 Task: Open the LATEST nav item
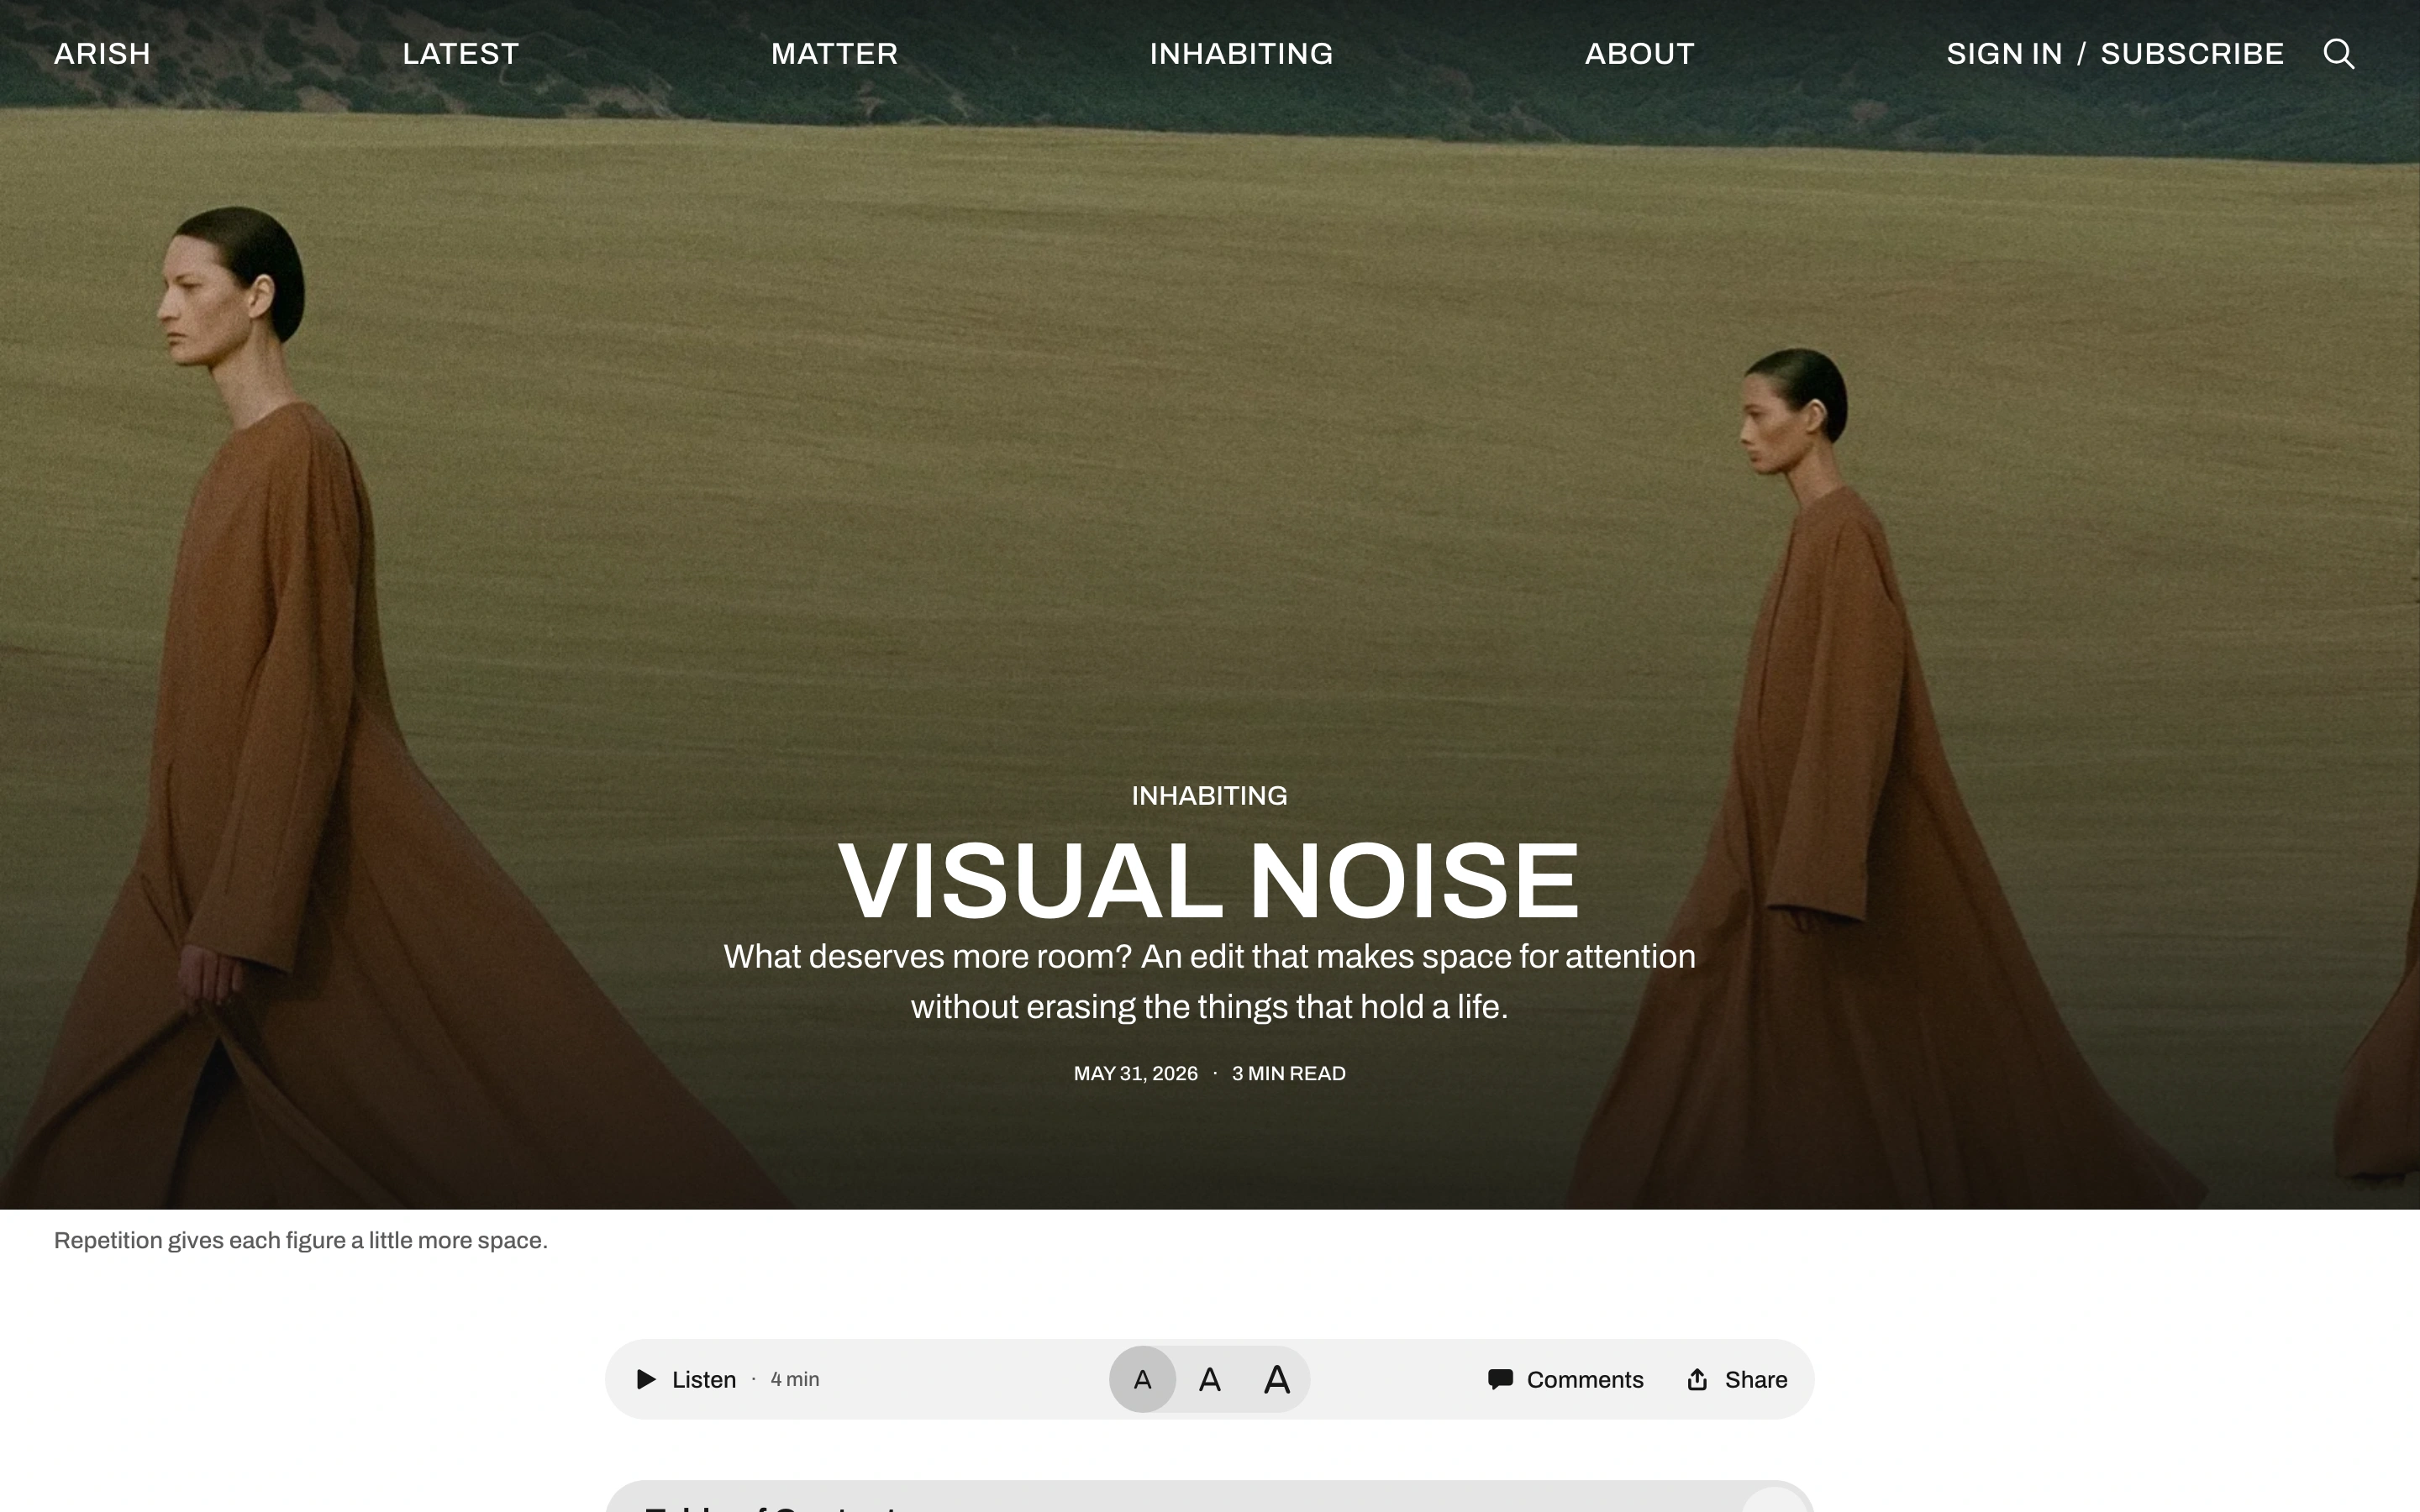point(460,54)
